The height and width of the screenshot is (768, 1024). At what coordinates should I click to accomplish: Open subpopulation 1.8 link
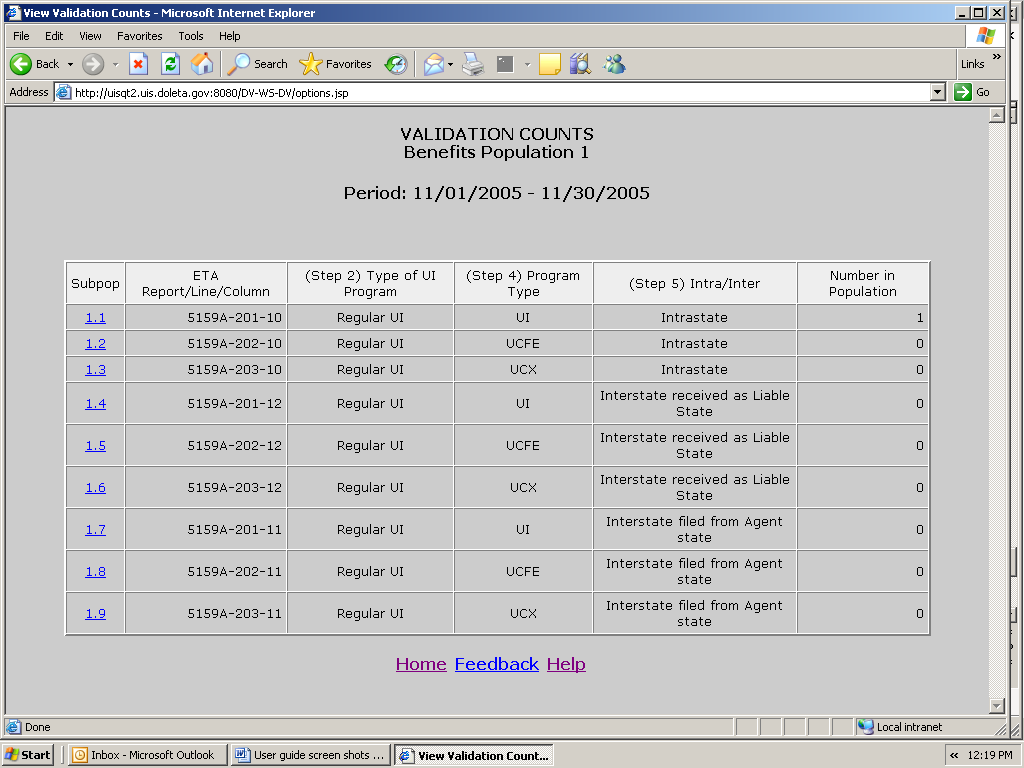[x=95, y=571]
